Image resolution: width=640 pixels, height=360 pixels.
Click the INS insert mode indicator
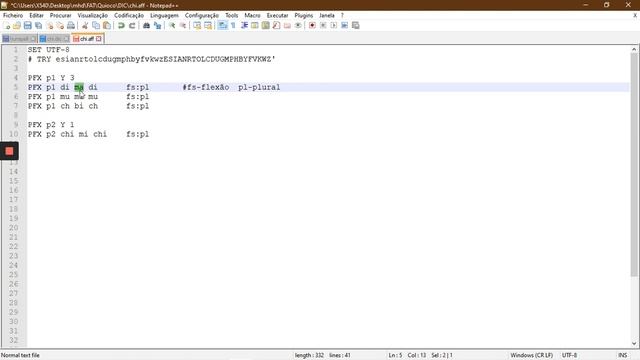tap(622, 355)
